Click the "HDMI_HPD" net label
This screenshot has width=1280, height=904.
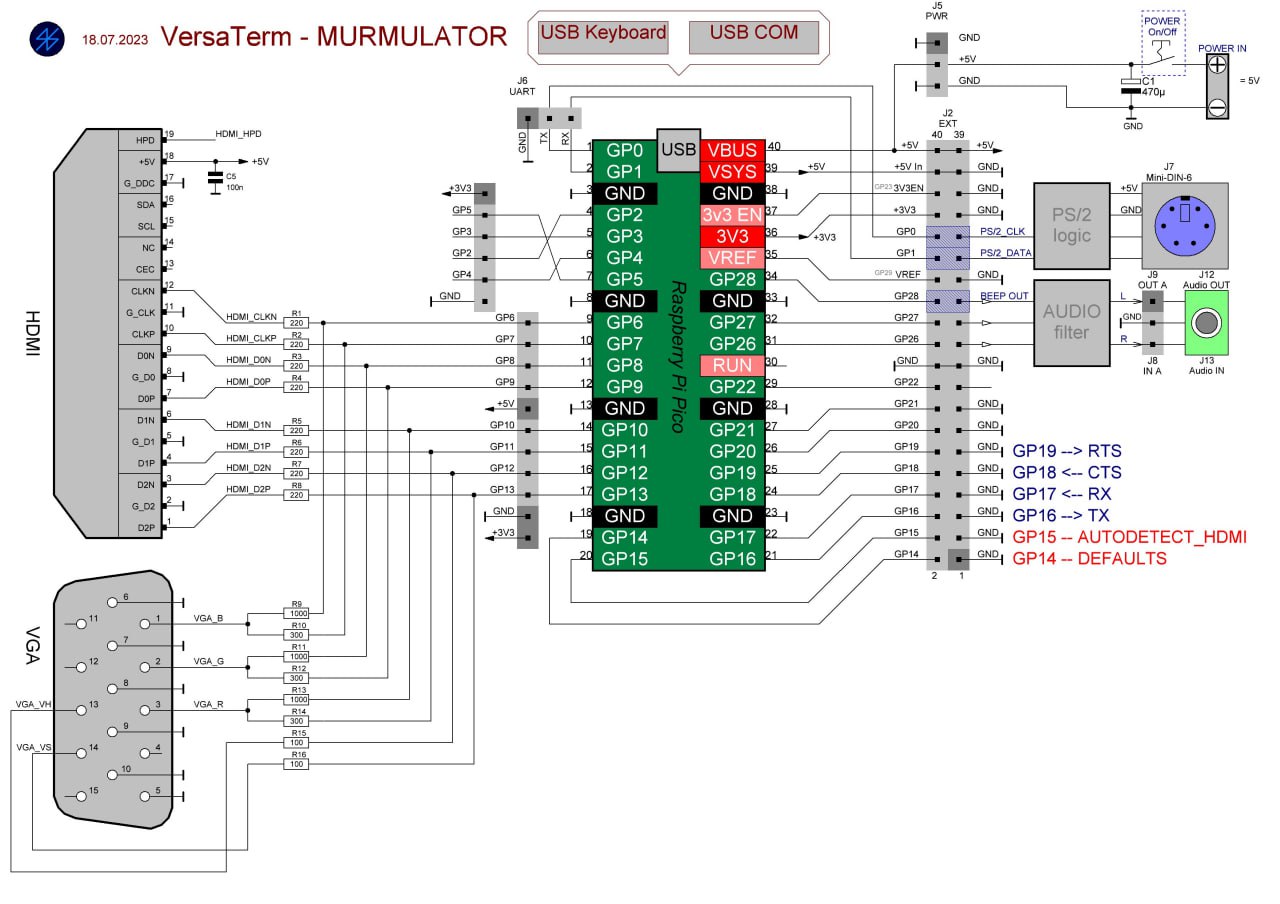coord(238,133)
